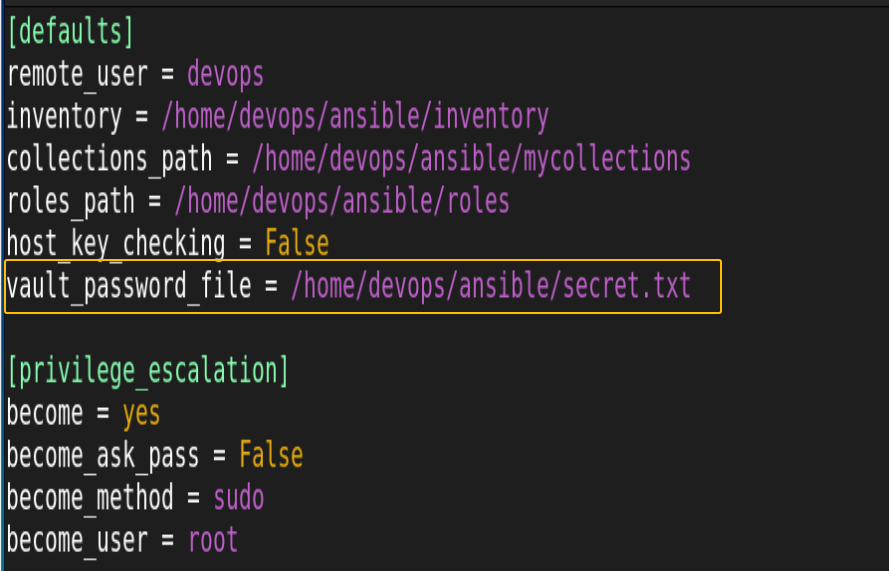Screen dimensions: 889x571
Task: Click the /home/devops/ansible/inventory path
Action: pos(355,117)
